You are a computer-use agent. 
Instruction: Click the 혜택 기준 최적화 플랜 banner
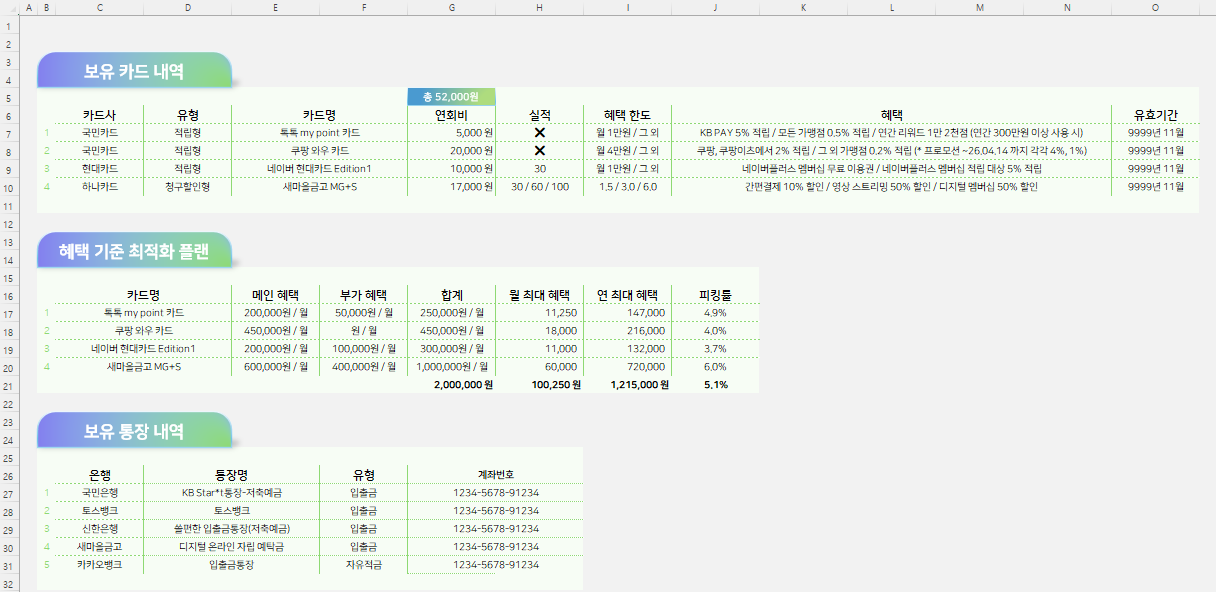(134, 251)
